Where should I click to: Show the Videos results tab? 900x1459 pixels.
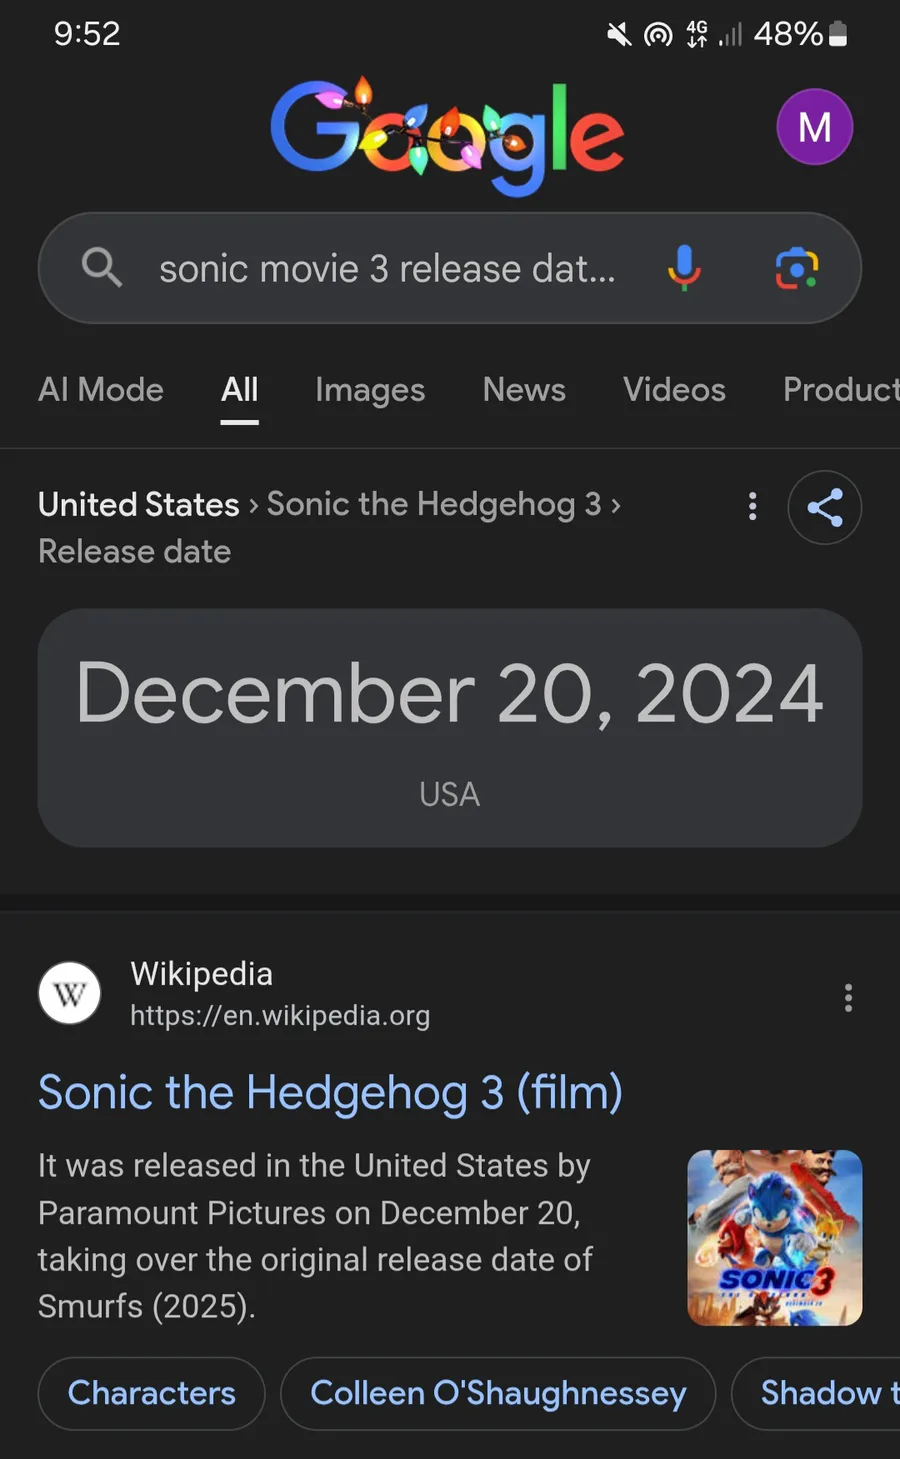[x=674, y=390]
